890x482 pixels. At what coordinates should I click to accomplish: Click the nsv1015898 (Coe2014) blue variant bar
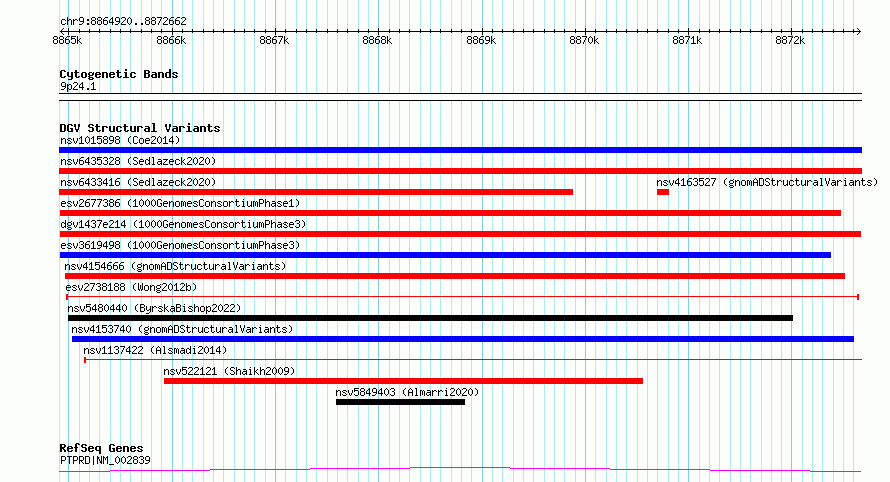(x=460, y=150)
